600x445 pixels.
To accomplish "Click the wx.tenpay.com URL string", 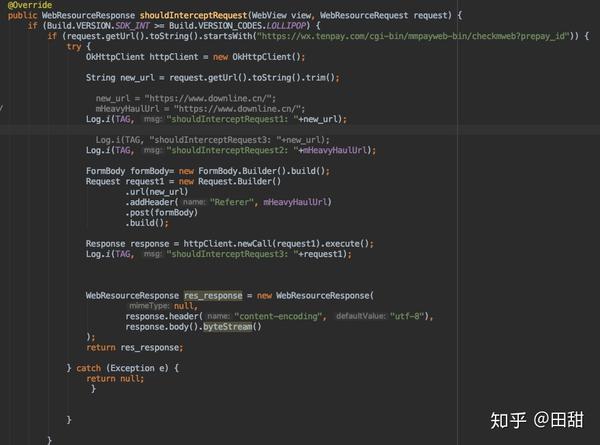I will click(413, 36).
